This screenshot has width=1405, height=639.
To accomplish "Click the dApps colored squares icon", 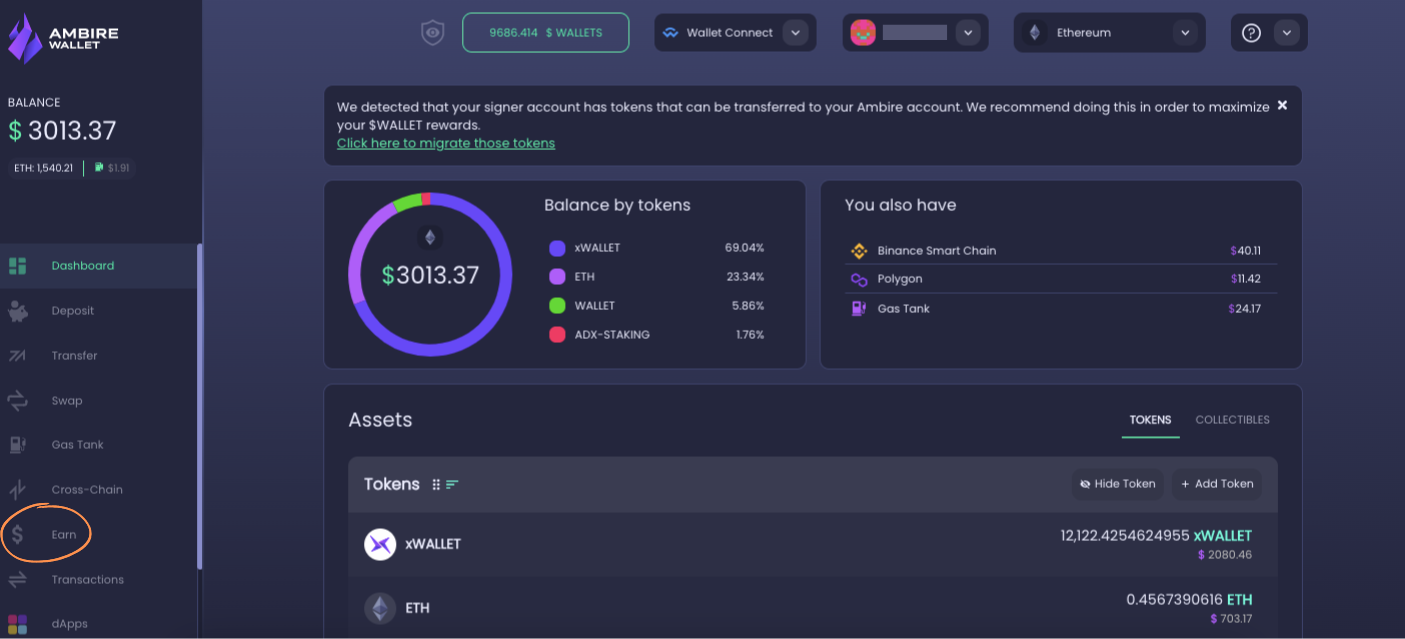I will (x=18, y=624).
